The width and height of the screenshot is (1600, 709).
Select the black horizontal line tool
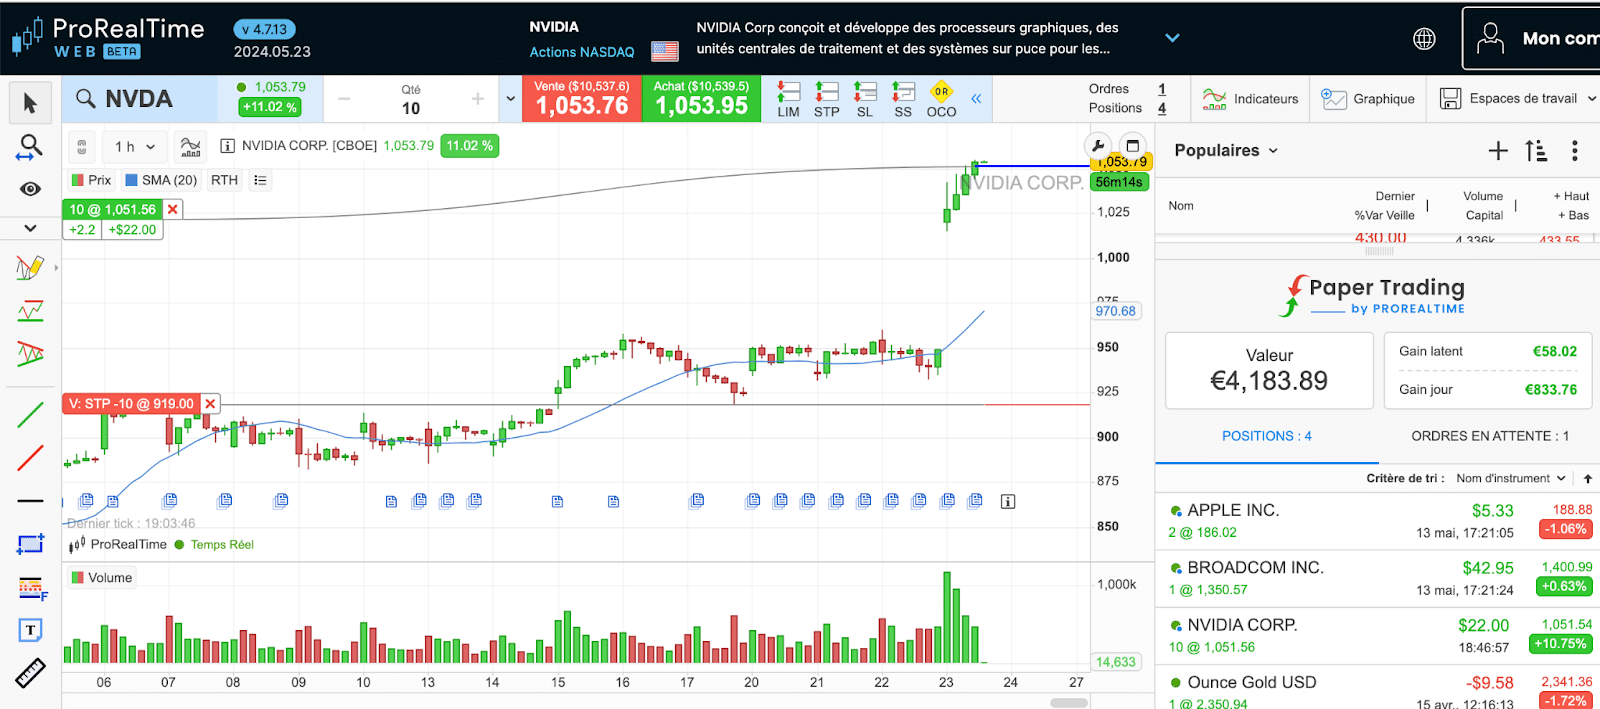point(30,501)
